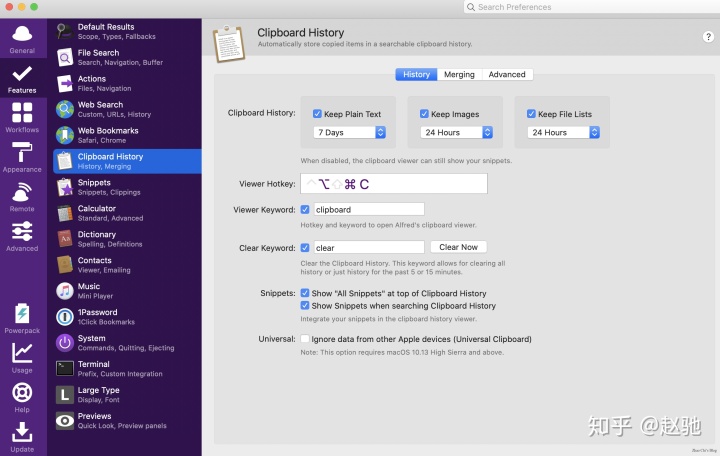The image size is (720, 456).
Task: Open Keep Images 24 Hours dropdown
Action: (456, 132)
